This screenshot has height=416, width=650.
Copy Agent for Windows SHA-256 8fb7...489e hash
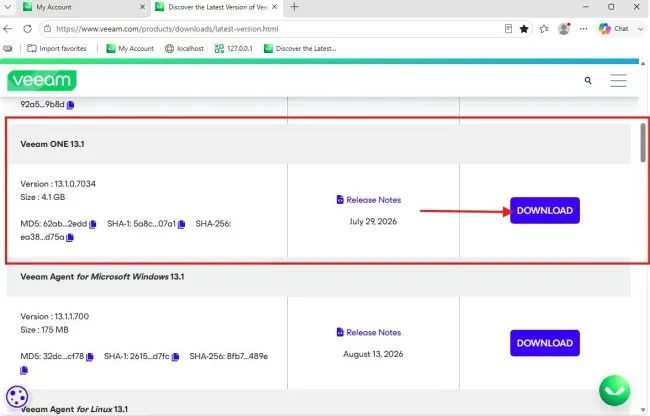[x=24, y=370]
